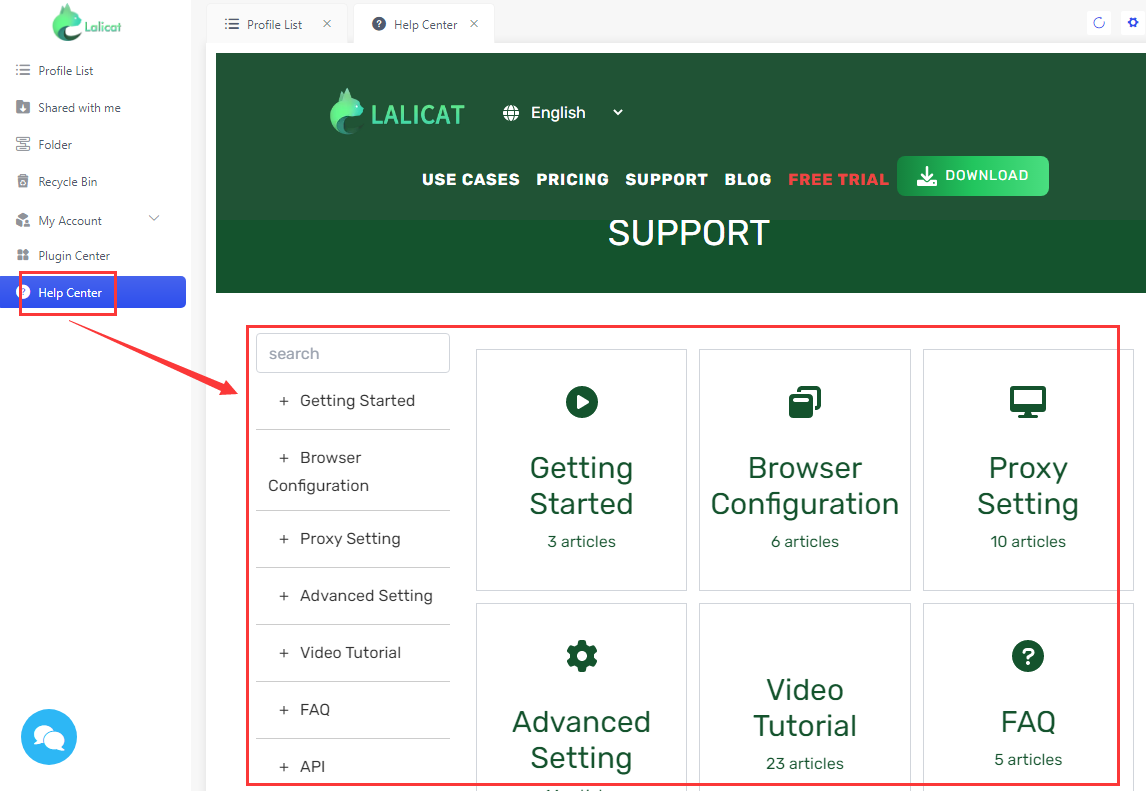Image resolution: width=1146 pixels, height=791 pixels.
Task: Click '6 articles' under Browser Configuration
Action: [805, 542]
